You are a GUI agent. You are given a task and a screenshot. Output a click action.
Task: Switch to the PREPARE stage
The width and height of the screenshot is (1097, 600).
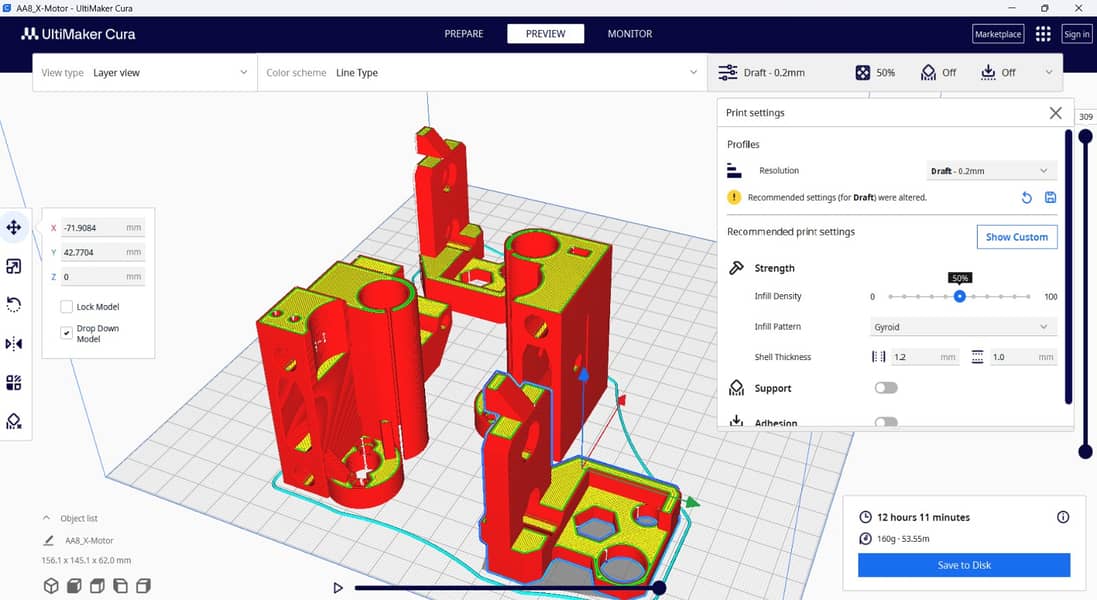[464, 34]
